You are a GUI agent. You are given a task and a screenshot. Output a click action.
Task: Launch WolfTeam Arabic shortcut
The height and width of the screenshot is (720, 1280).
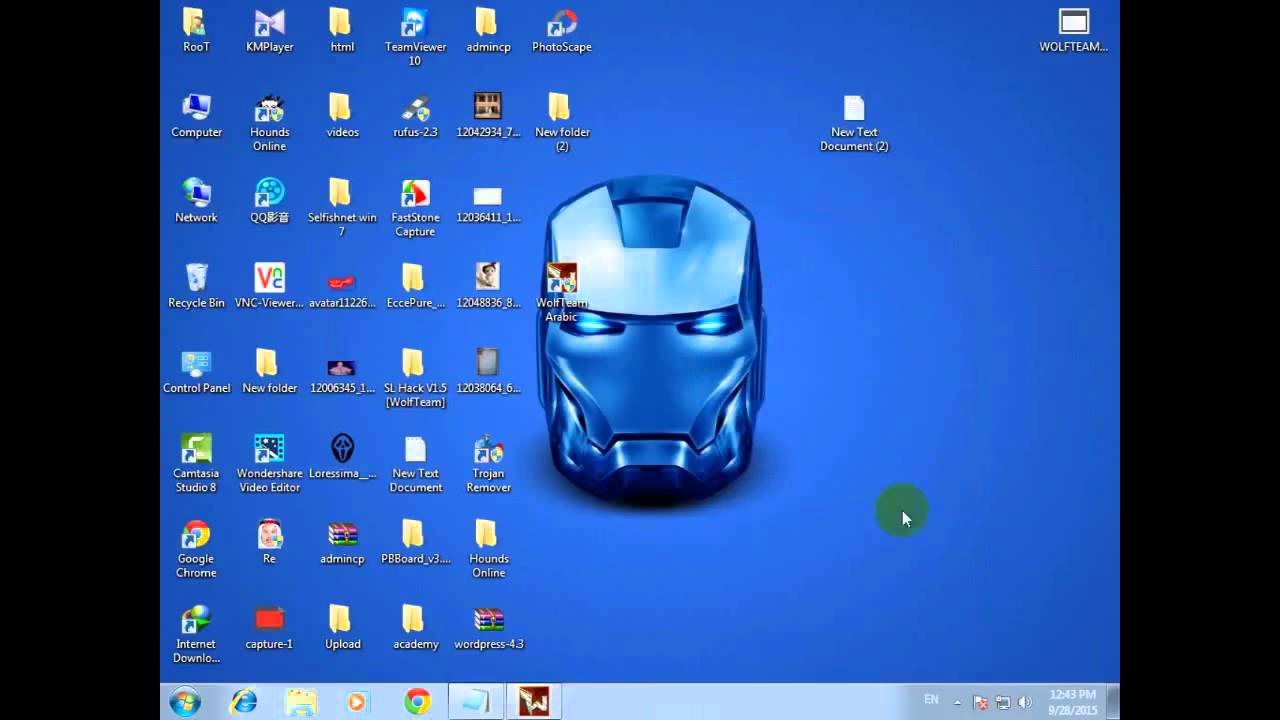click(561, 292)
